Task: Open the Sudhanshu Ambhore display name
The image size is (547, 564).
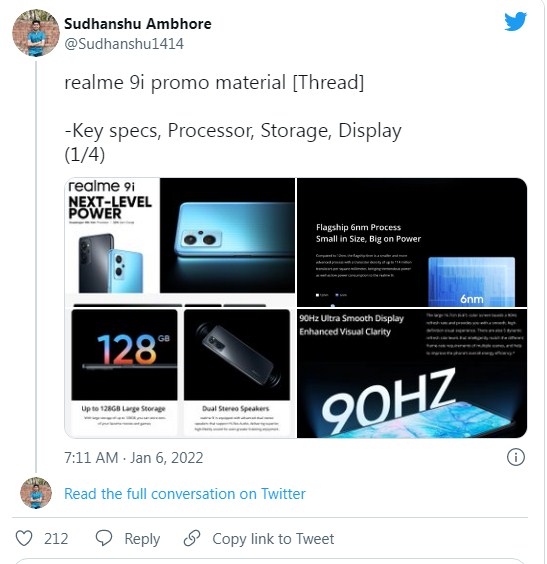Action: pyautogui.click(x=138, y=24)
